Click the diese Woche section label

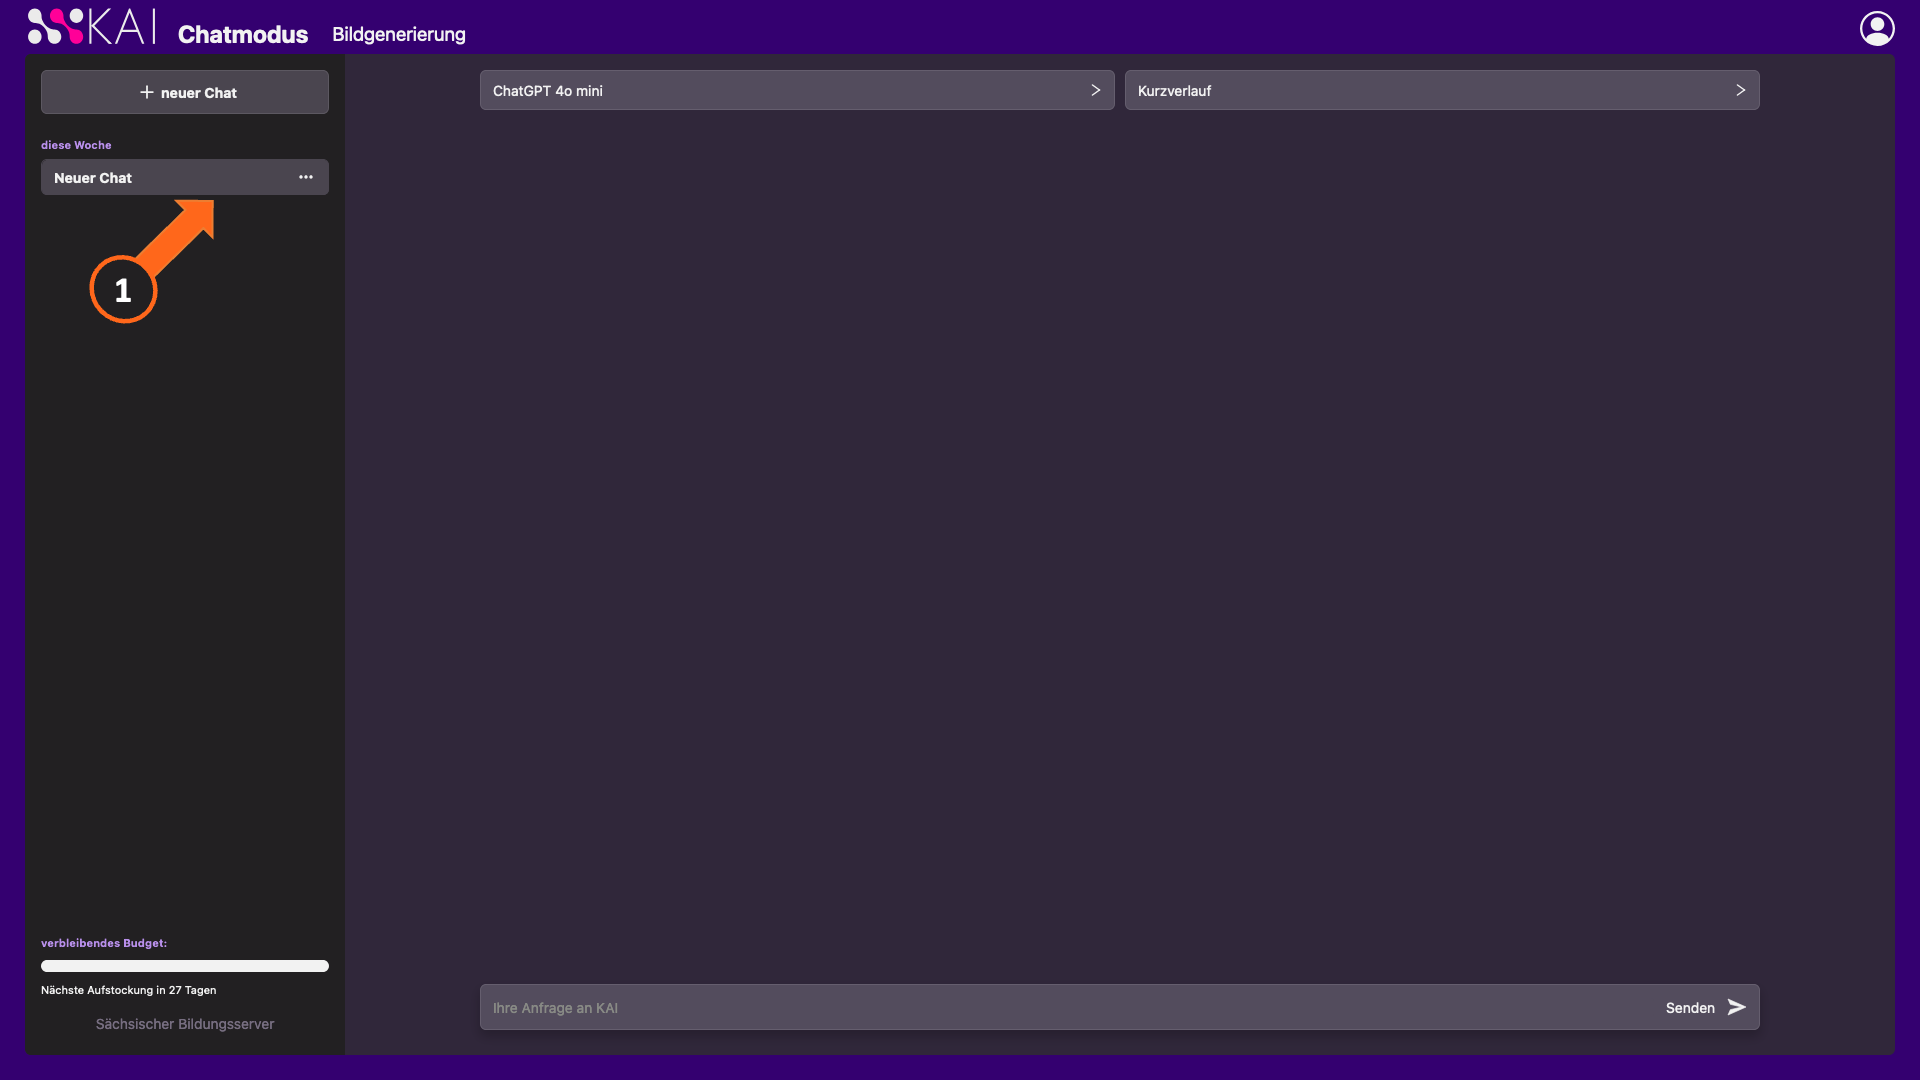coord(76,145)
